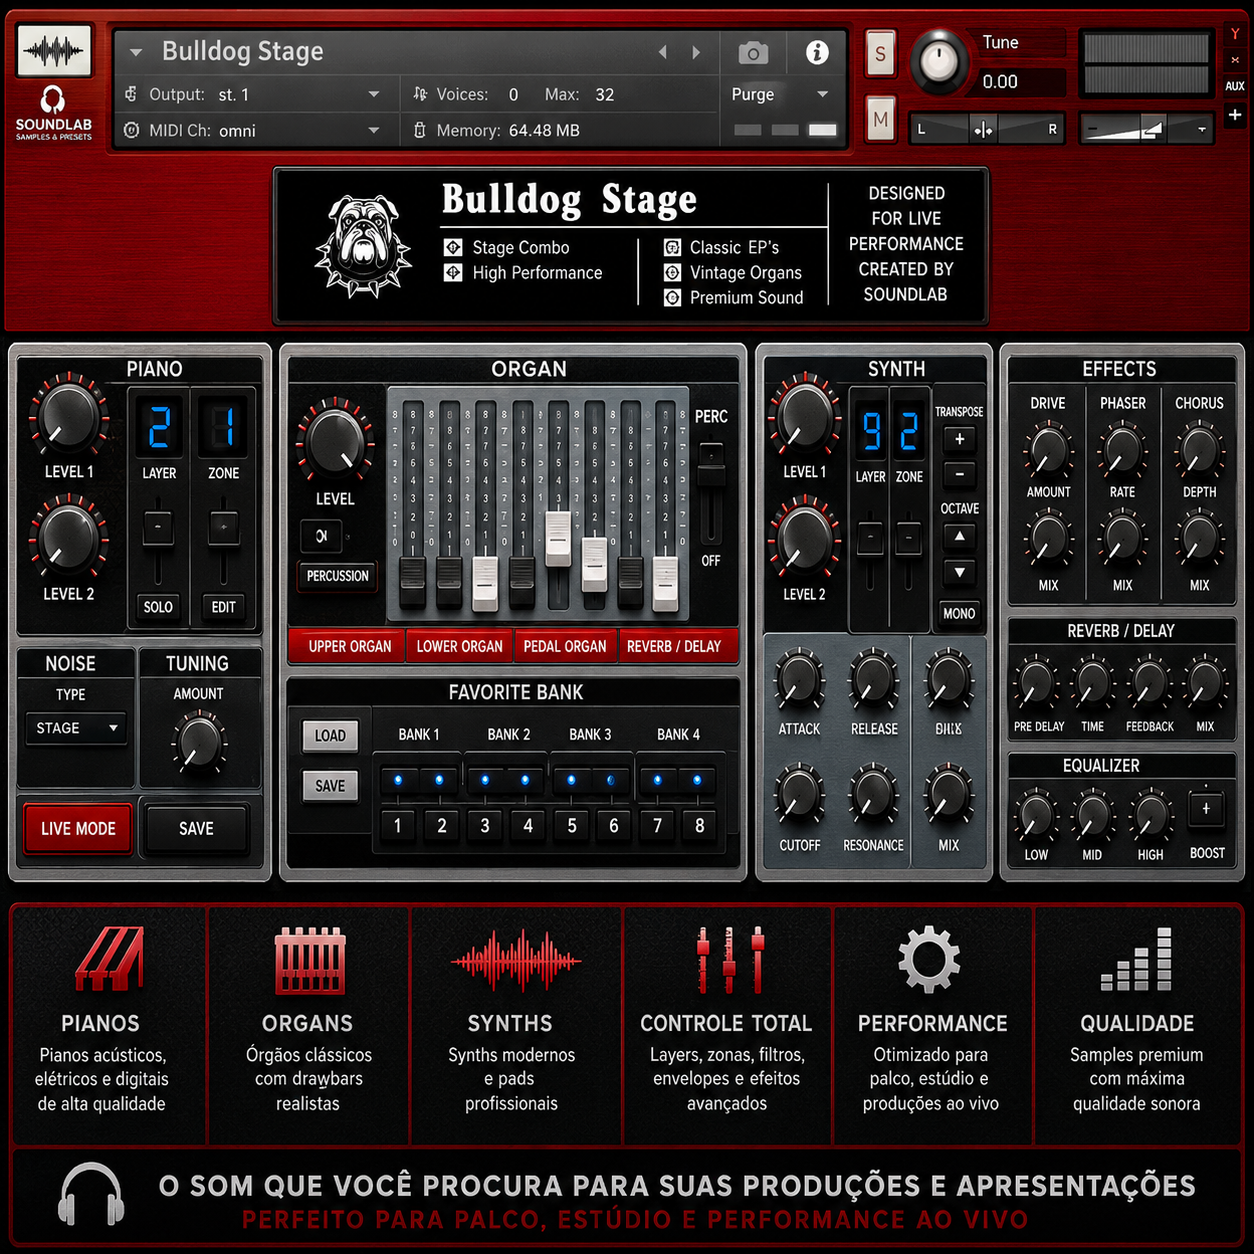Click the Pianos keys icon
Viewport: 1254px width, 1254px height.
click(x=109, y=959)
